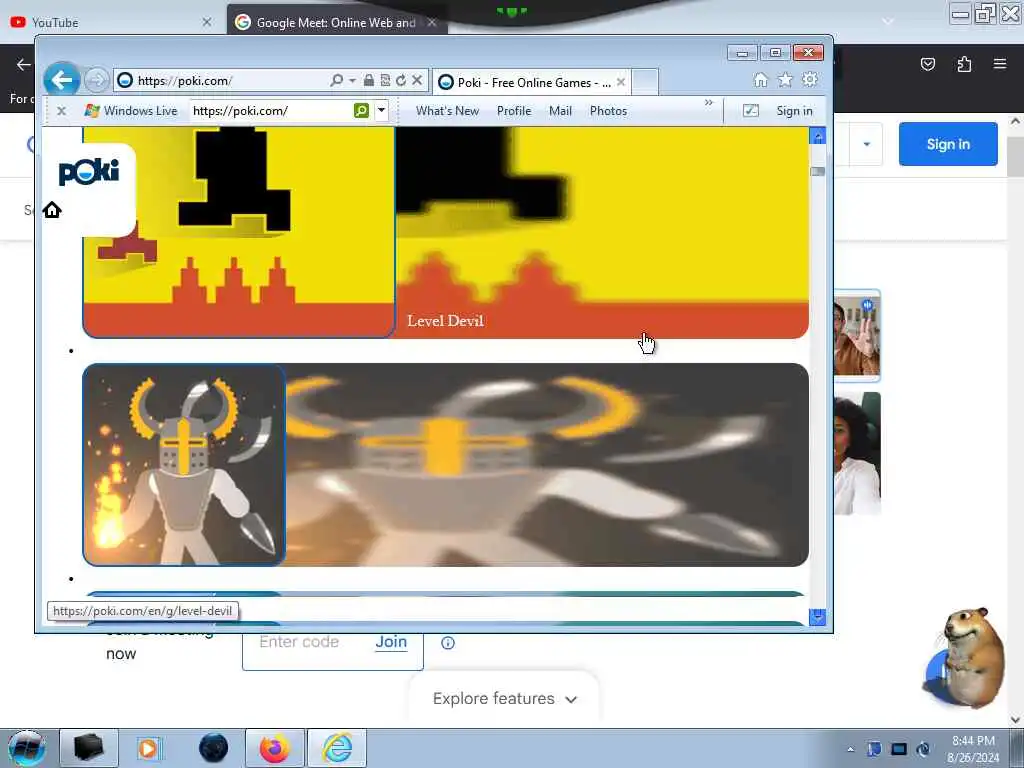Open Firefox Pocket save icon

point(928,64)
